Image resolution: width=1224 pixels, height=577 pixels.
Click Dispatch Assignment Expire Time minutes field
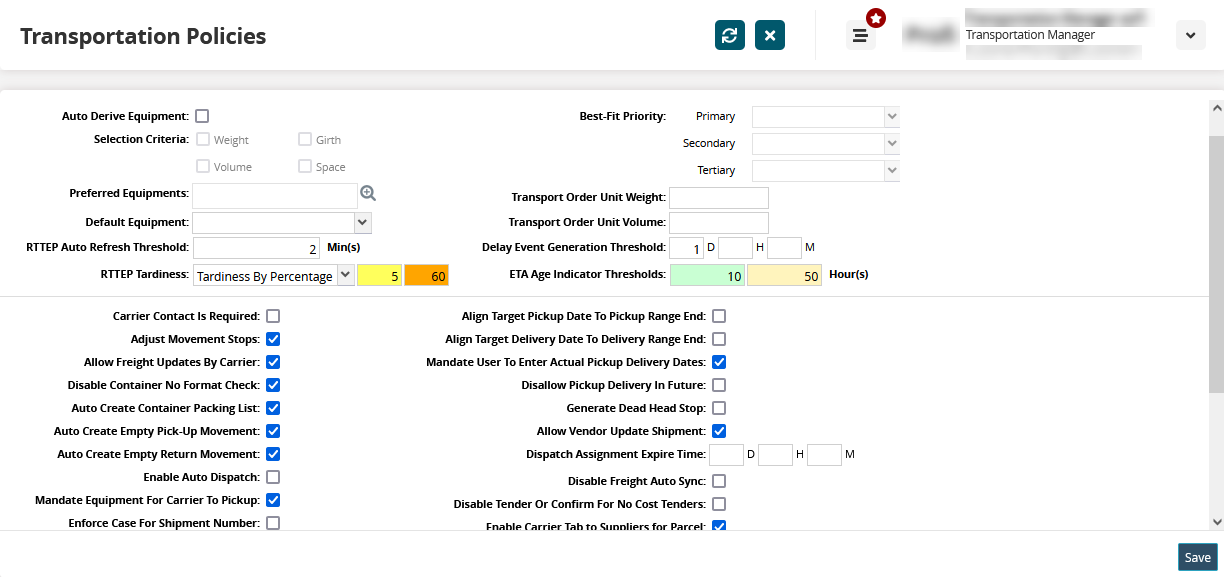tap(824, 455)
